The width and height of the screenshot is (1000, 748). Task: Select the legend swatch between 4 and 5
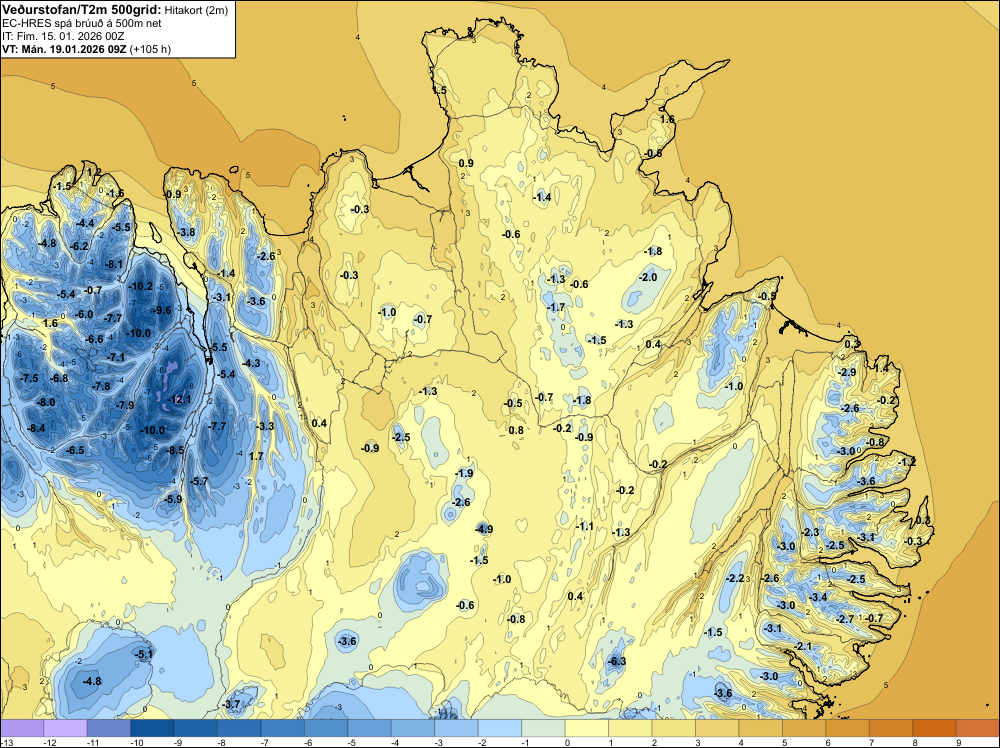point(760,728)
